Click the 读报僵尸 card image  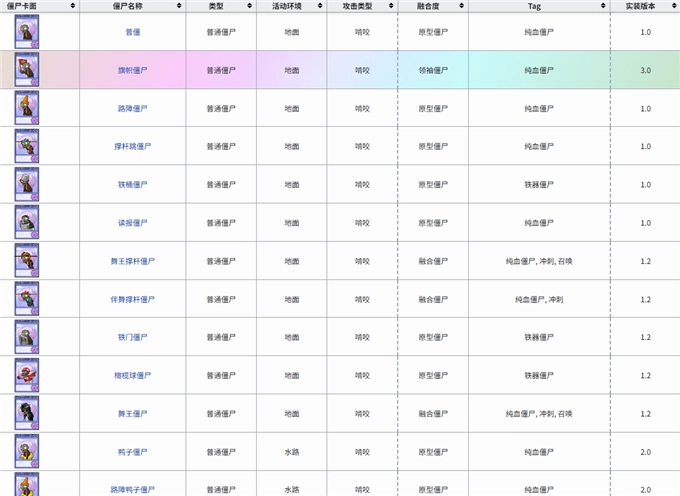pos(27,222)
